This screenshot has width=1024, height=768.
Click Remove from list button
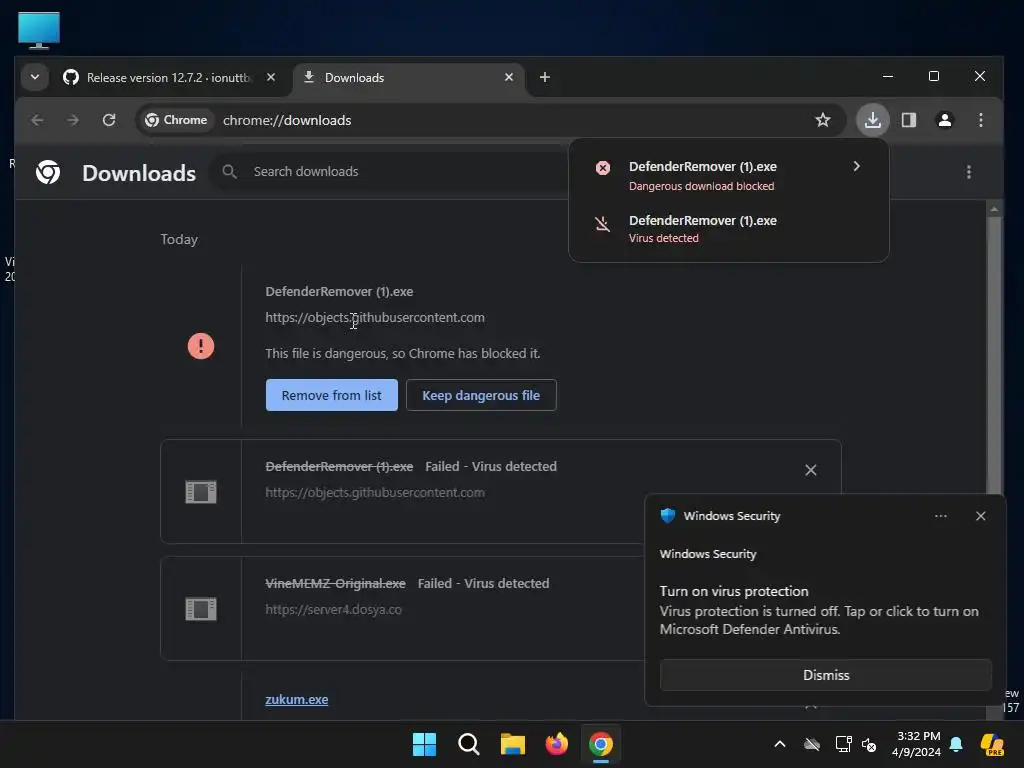coord(332,395)
